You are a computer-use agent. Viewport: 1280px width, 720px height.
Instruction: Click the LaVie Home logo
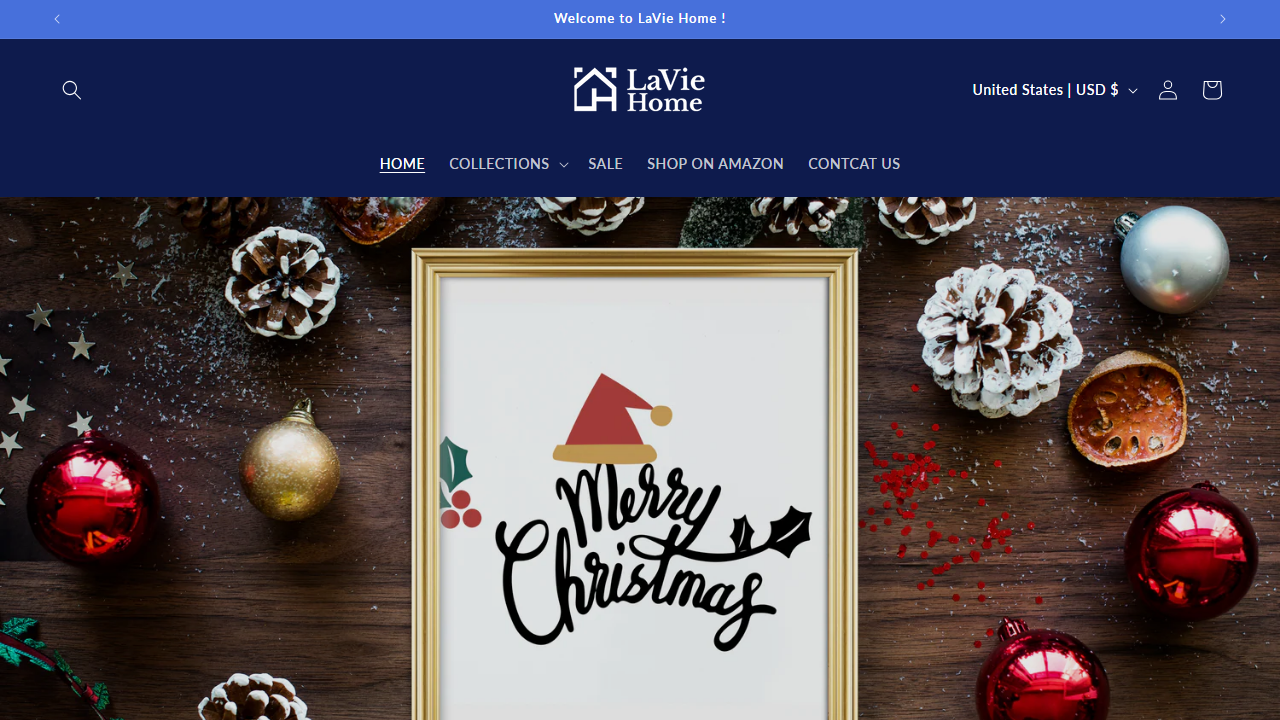(640, 90)
